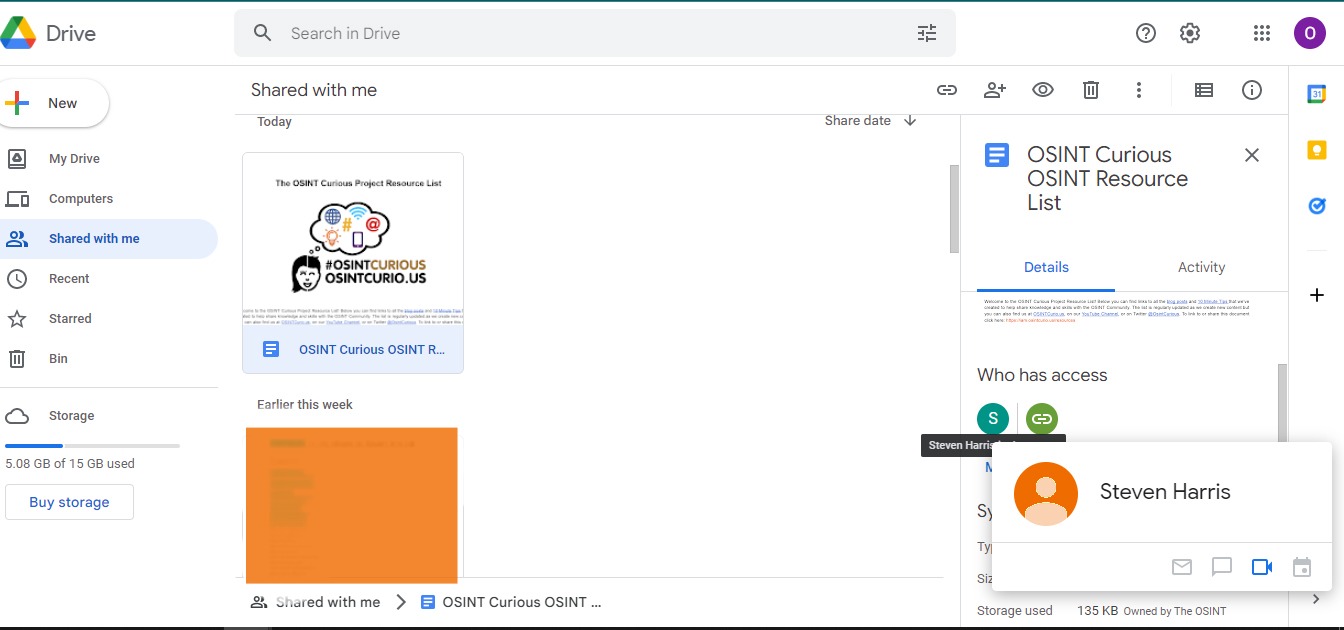Open Settings gear icon
This screenshot has width=1344, height=630.
tap(1190, 33)
